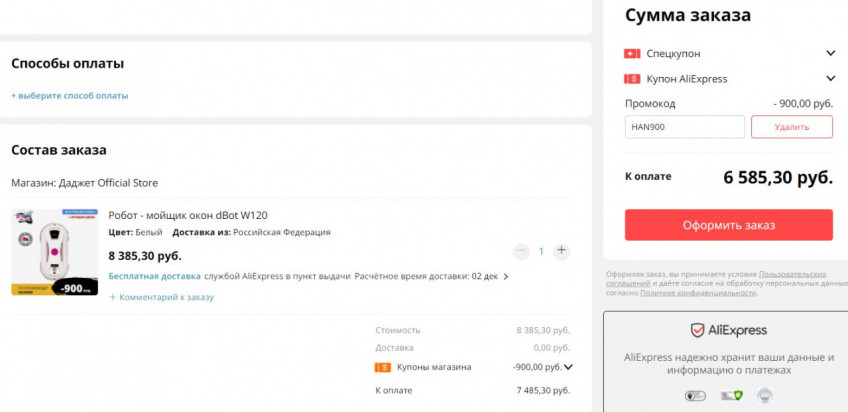Increase item quantity with plus button

(x=561, y=251)
